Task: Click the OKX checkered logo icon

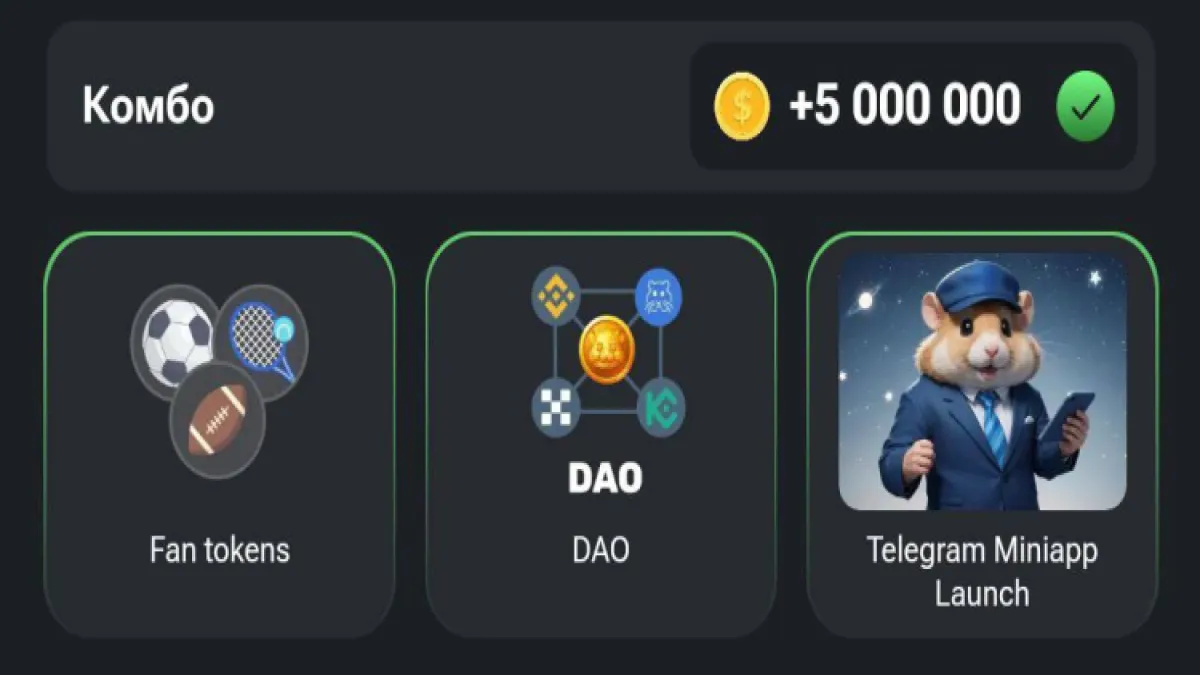Action: click(555, 407)
